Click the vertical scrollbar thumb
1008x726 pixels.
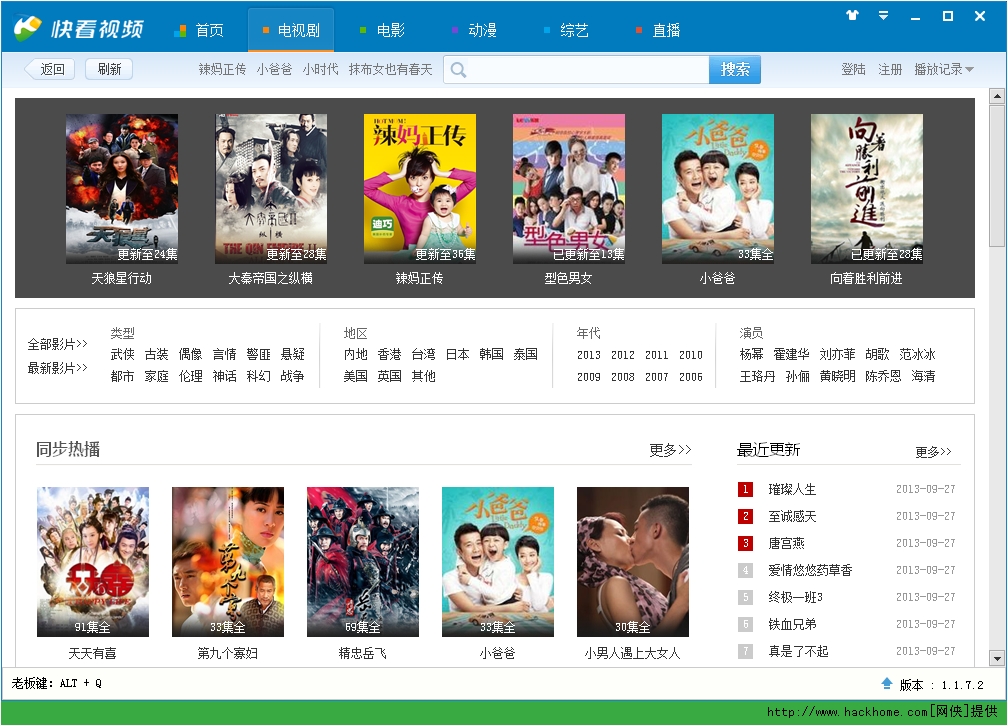click(997, 176)
